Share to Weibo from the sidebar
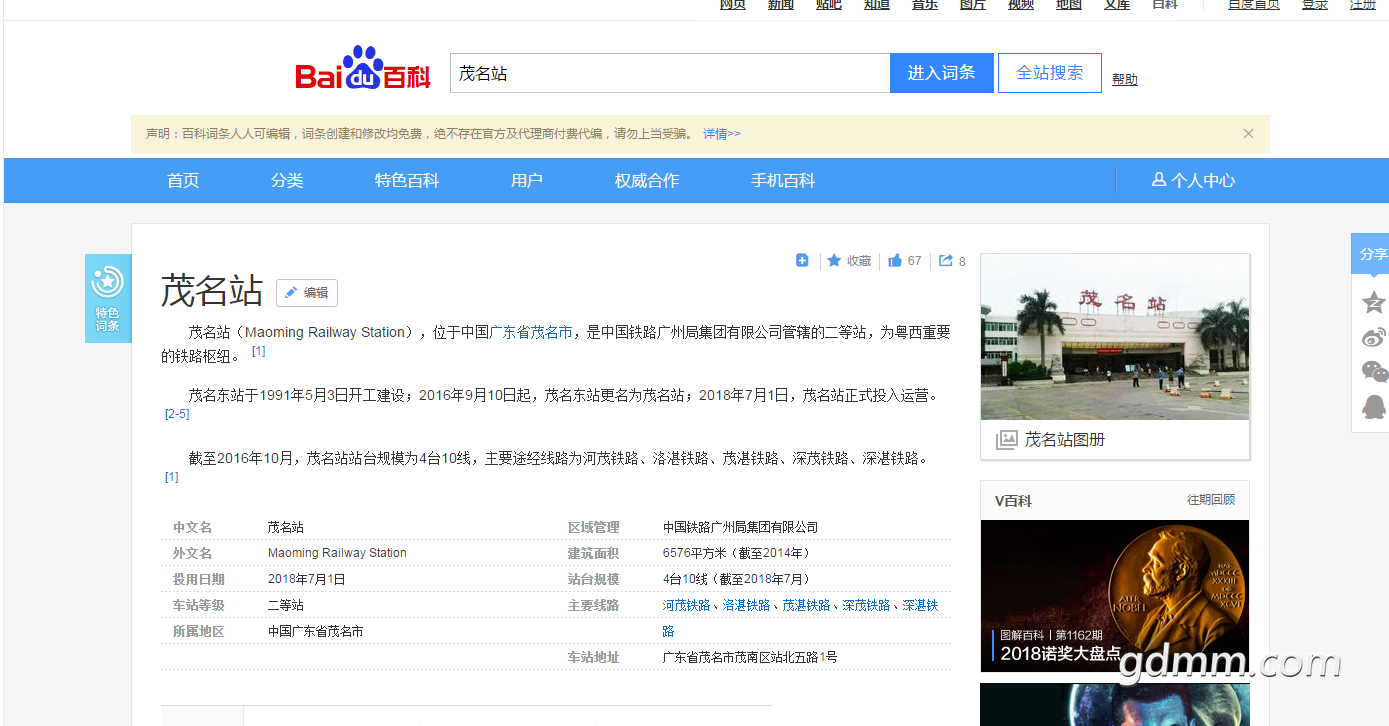The height and width of the screenshot is (726, 1389). tap(1374, 337)
